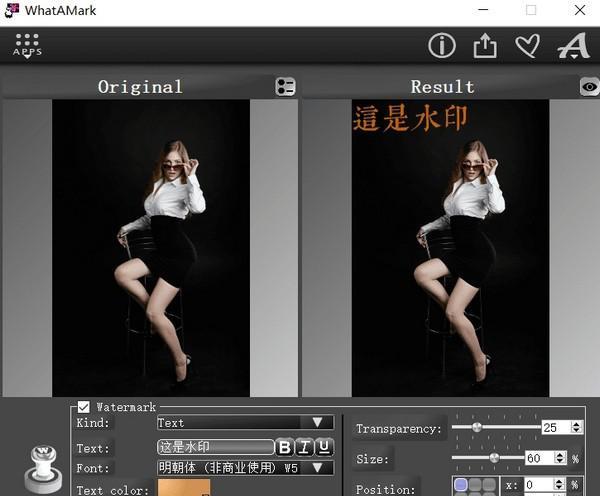Click the heart favorite icon
The image size is (600, 496).
(x=527, y=46)
